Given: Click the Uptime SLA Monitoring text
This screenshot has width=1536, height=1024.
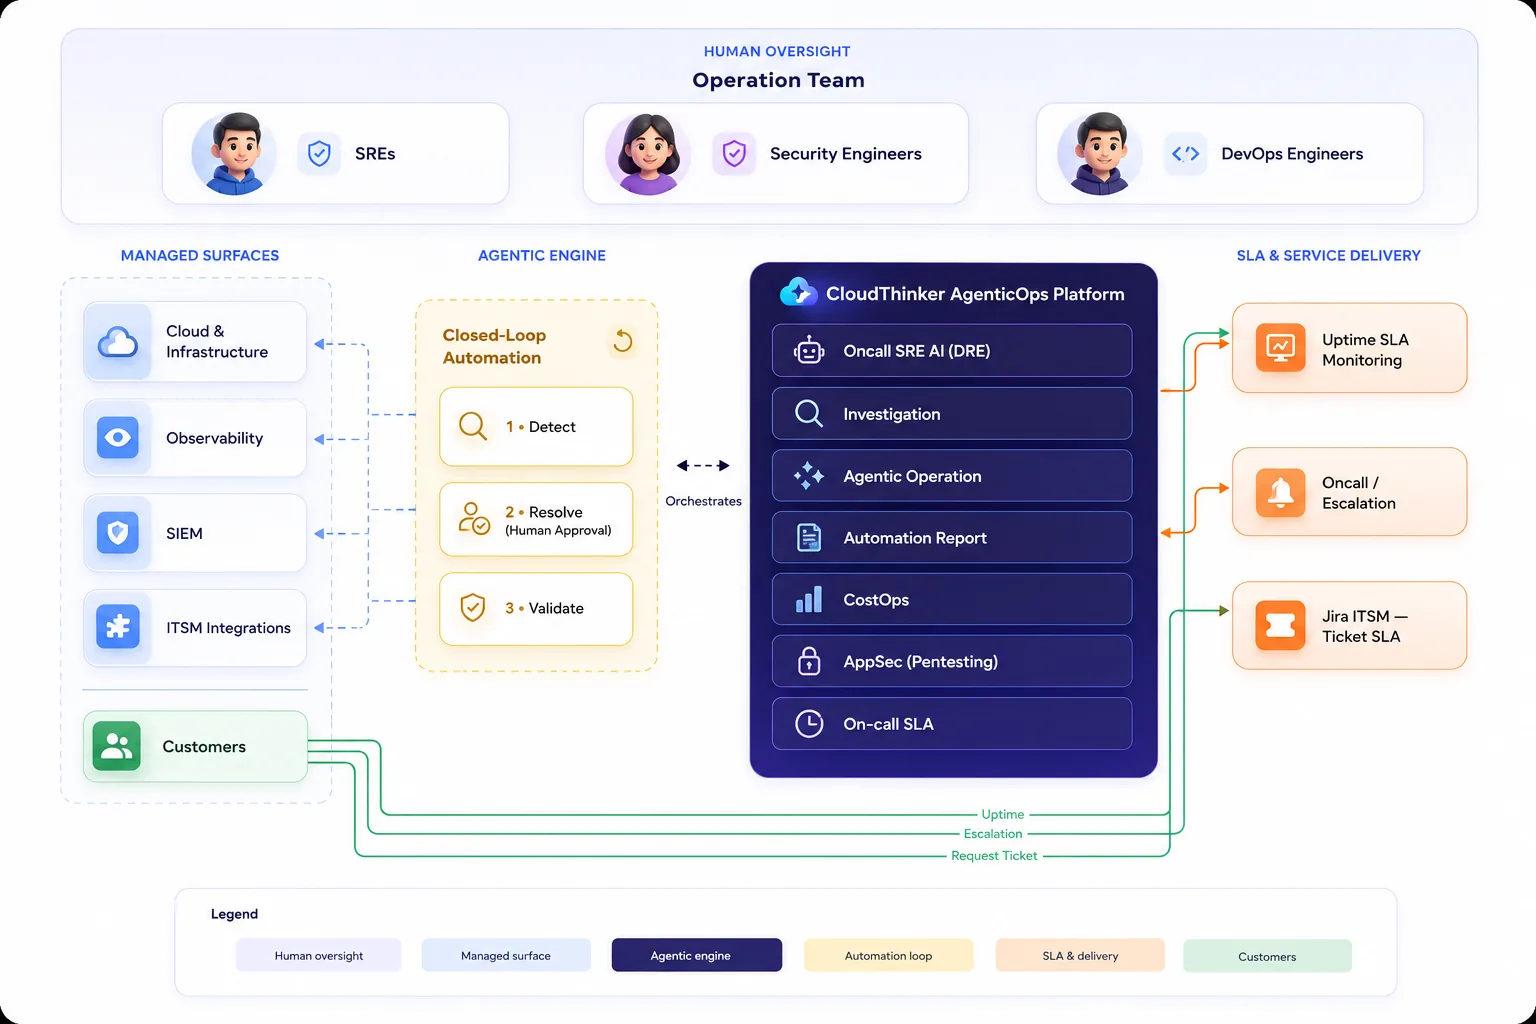Looking at the screenshot, I should [1365, 350].
